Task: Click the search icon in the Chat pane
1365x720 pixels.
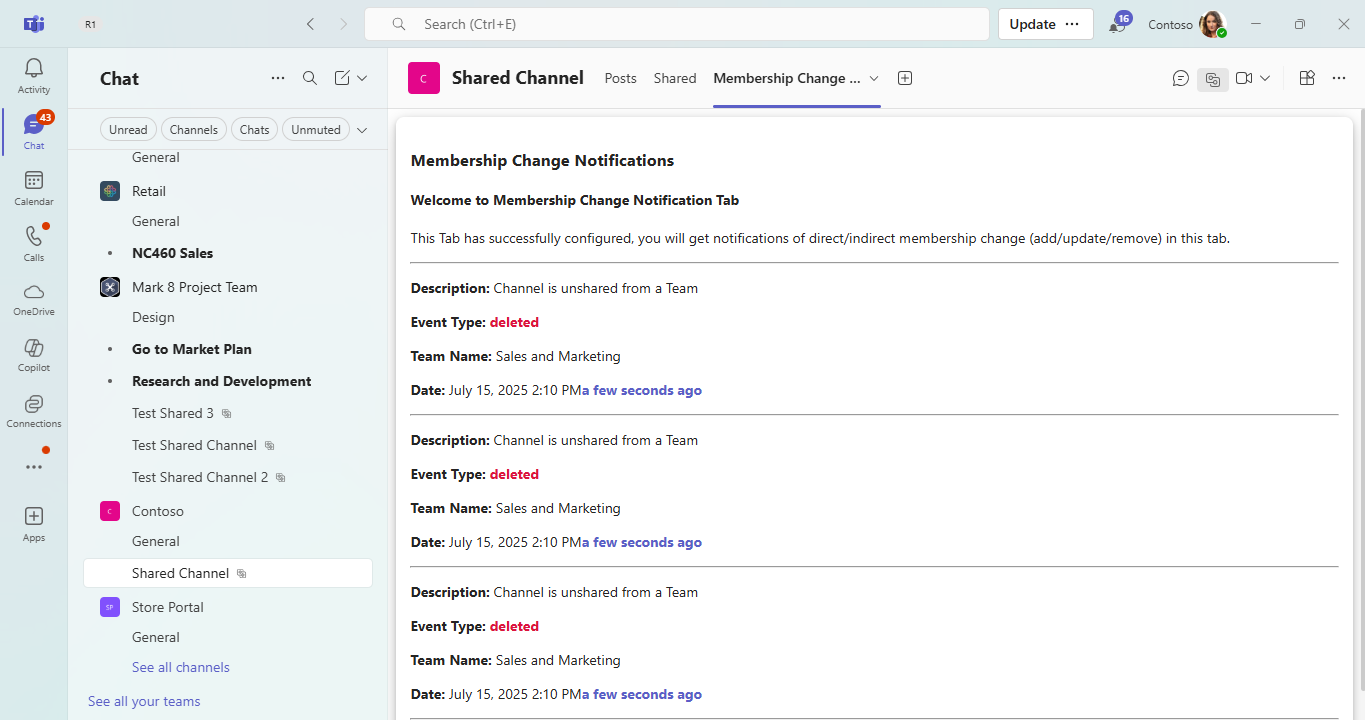Action: point(310,78)
